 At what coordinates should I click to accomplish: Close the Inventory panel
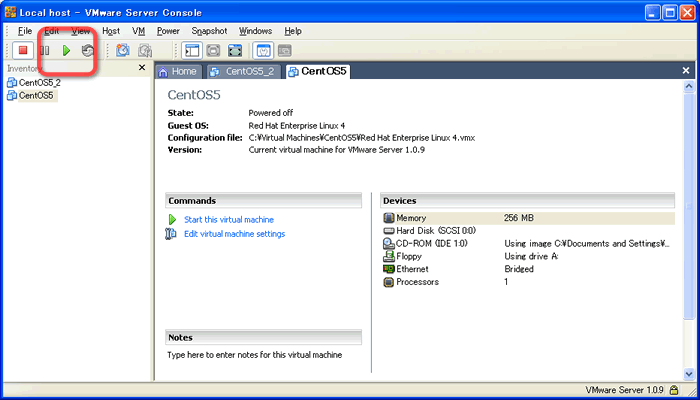[142, 68]
